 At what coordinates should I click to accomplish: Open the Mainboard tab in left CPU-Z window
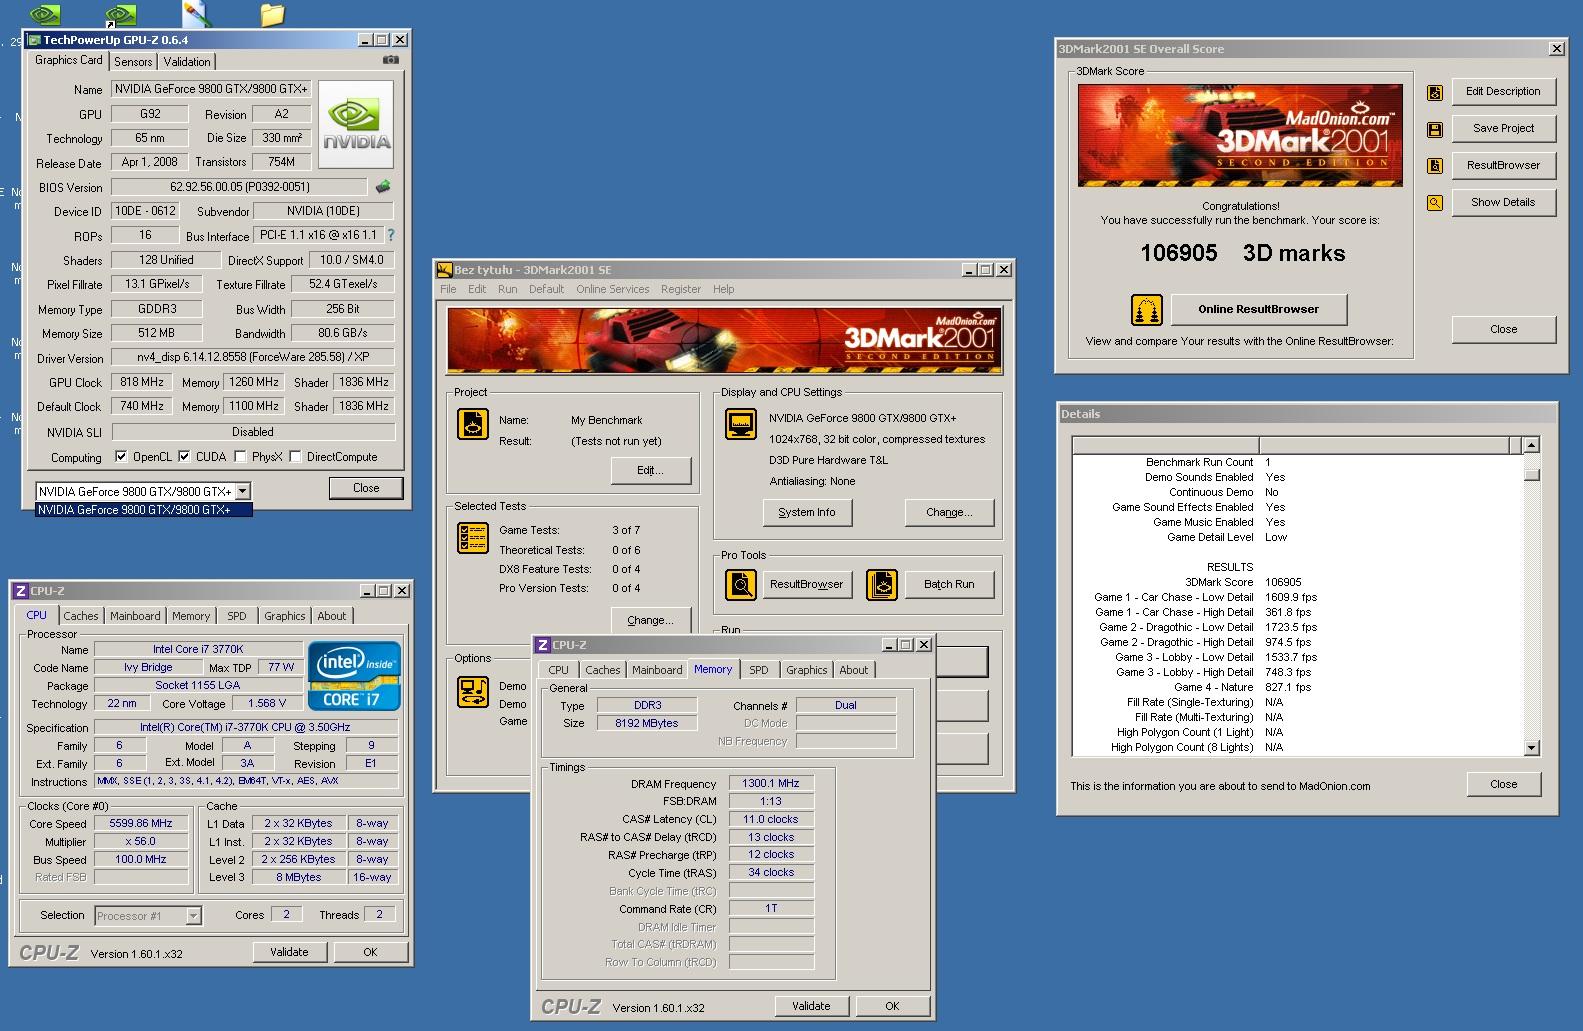[x=135, y=616]
